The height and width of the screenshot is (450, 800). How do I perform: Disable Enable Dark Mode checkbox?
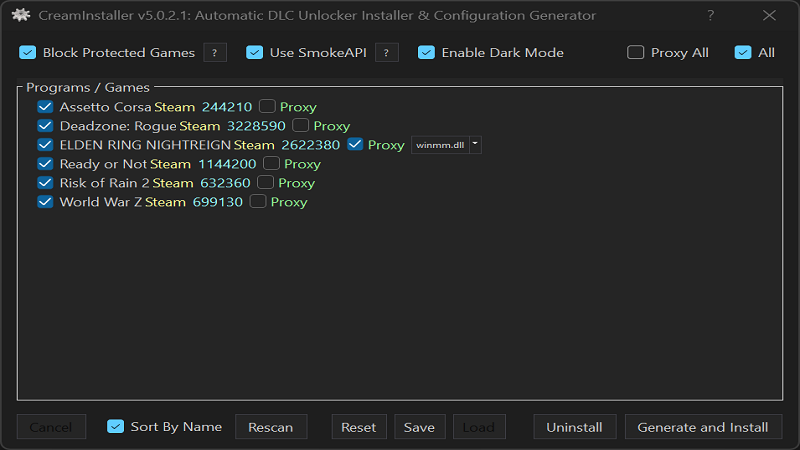[427, 53]
